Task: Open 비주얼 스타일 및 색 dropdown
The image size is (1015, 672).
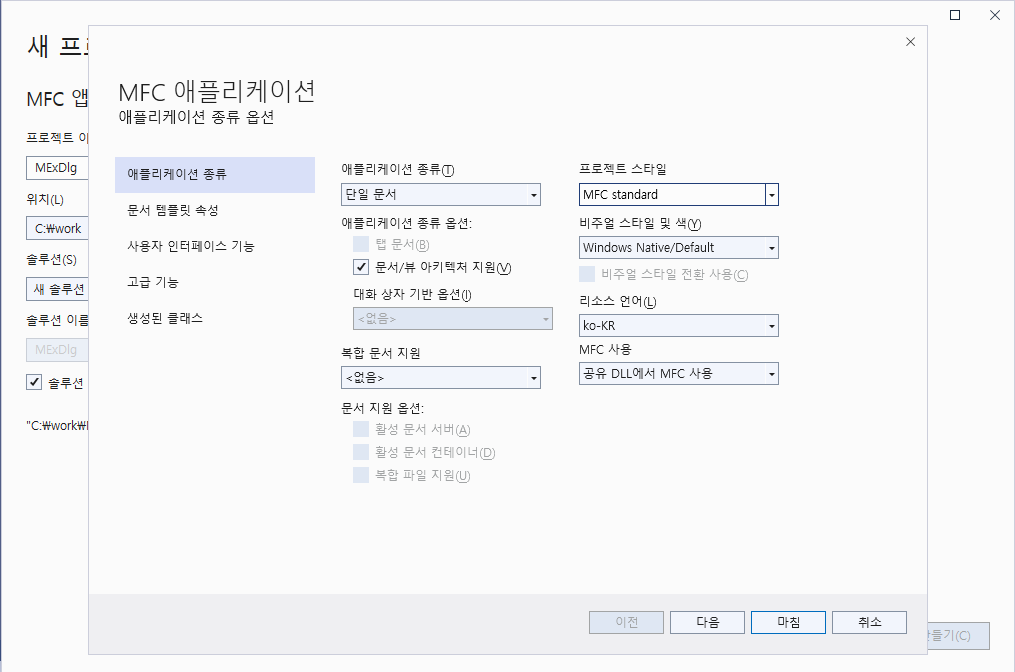Action: [x=679, y=248]
